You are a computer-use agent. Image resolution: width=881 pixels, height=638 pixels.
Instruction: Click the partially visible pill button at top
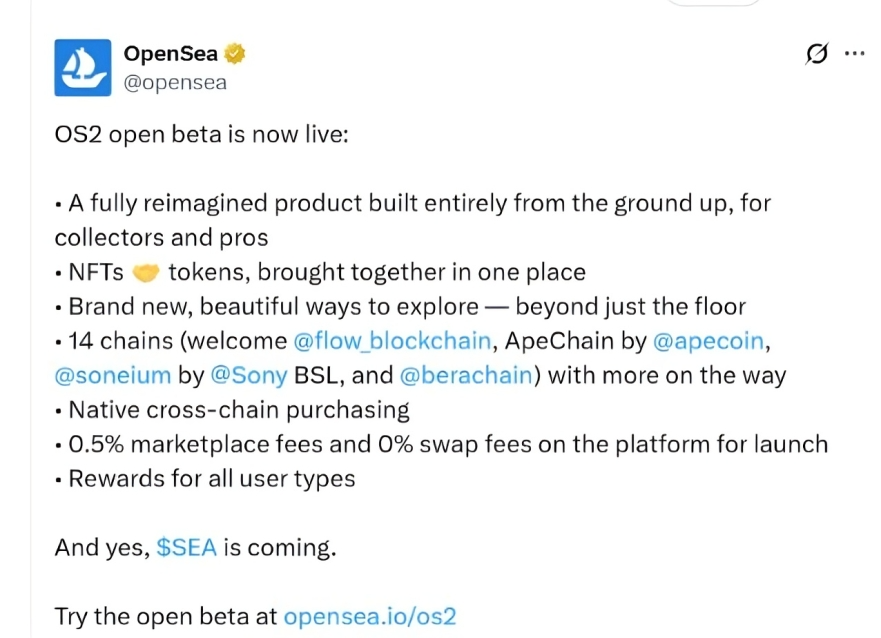coord(712,2)
